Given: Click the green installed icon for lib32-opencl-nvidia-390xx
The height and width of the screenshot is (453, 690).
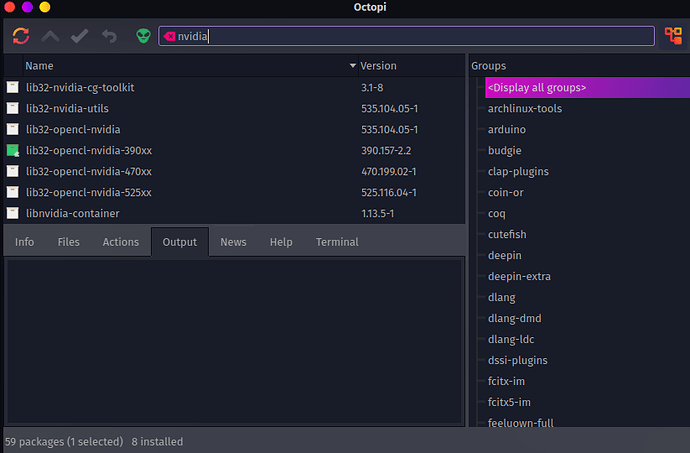Looking at the screenshot, I should tap(13, 151).
